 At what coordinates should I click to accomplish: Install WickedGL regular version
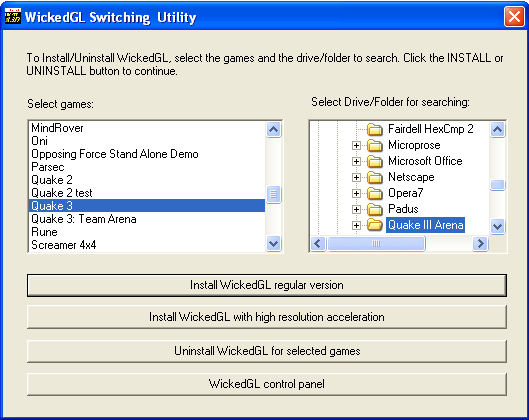click(x=267, y=285)
